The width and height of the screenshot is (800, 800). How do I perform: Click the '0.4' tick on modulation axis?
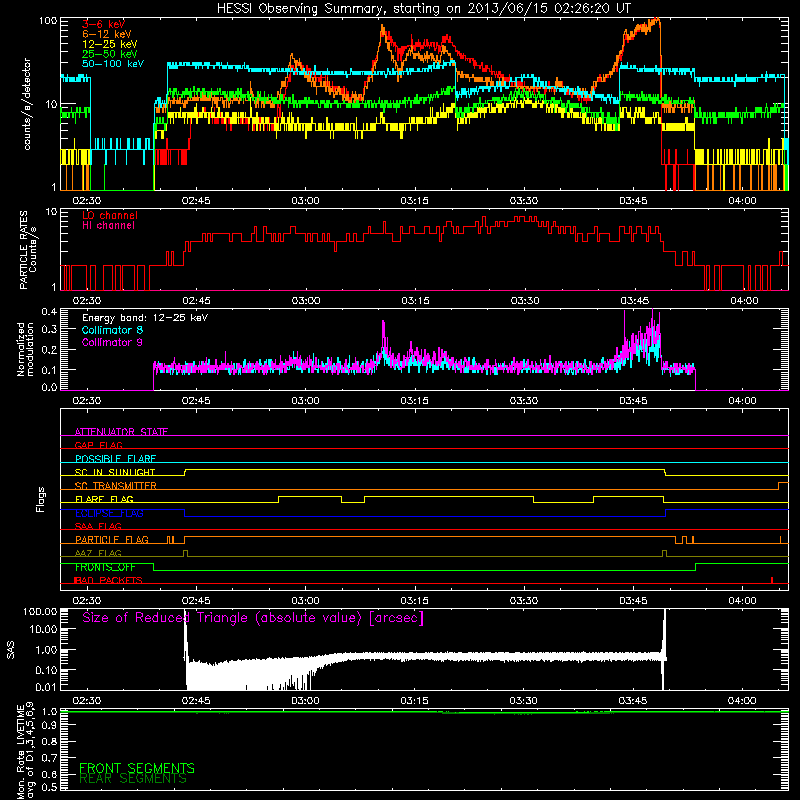point(49,312)
